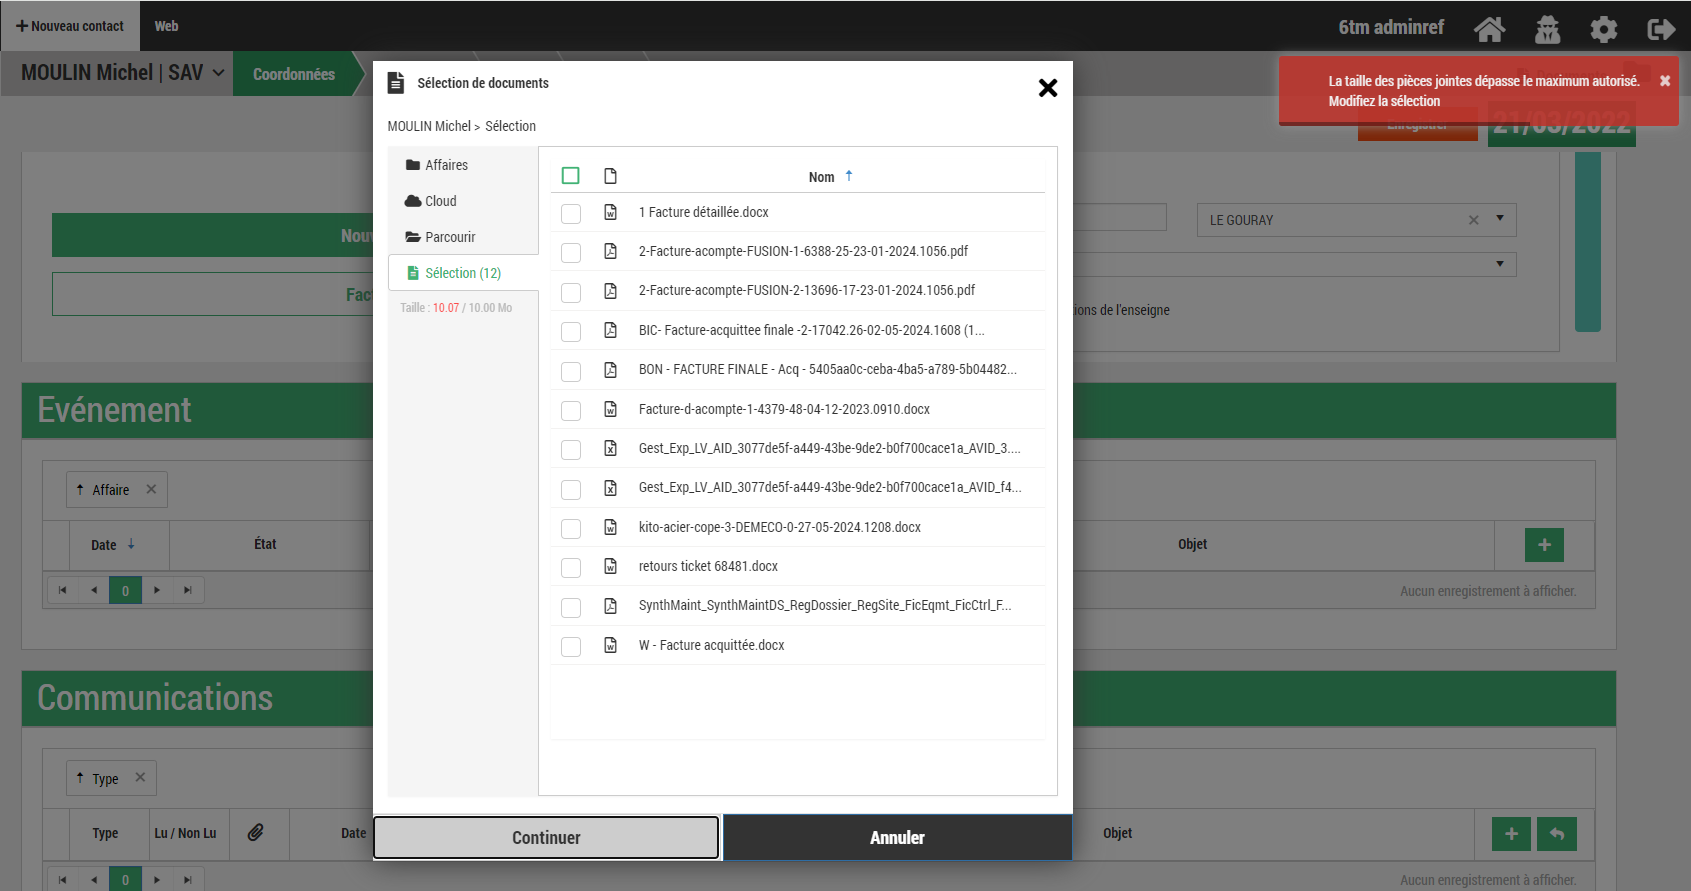1691x891 pixels.
Task: Switch to the Affaires folder tab
Action: point(446,165)
